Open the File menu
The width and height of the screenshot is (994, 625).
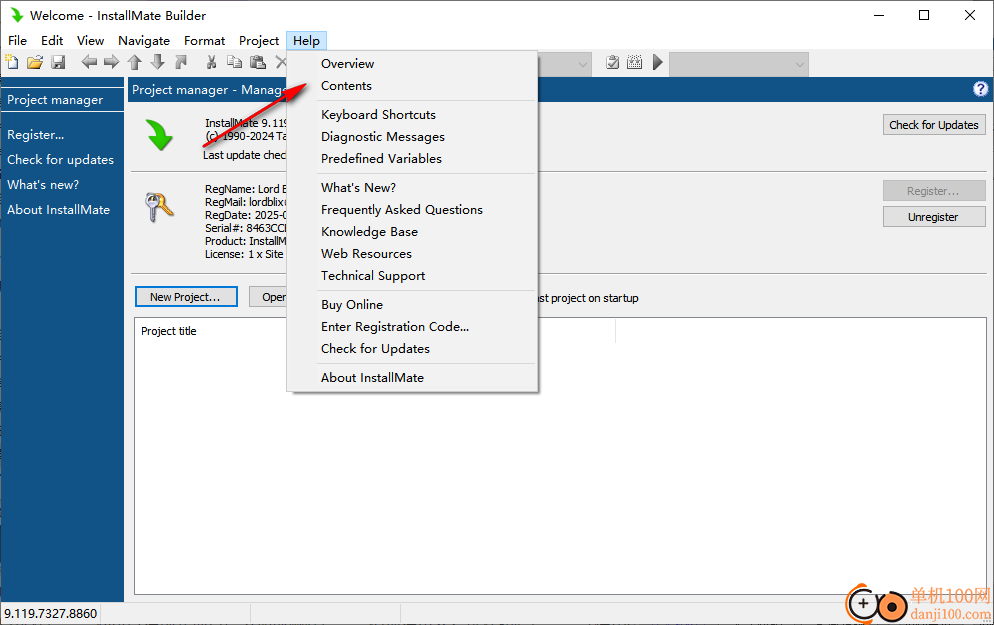(17, 41)
